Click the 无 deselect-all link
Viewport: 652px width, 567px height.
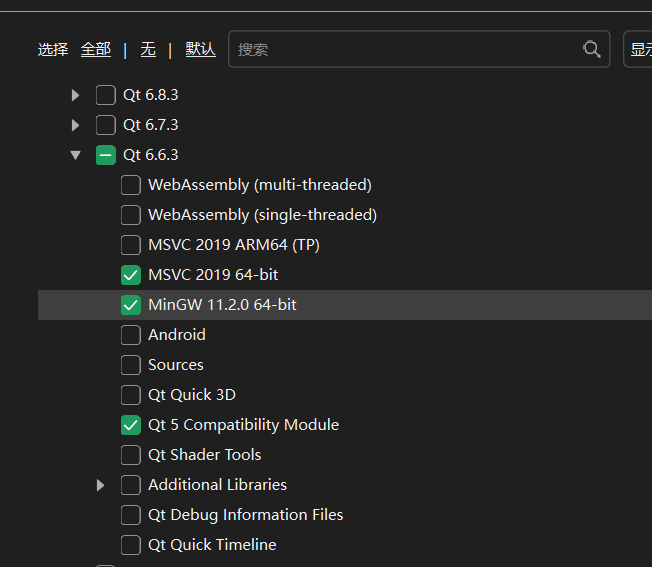click(148, 49)
